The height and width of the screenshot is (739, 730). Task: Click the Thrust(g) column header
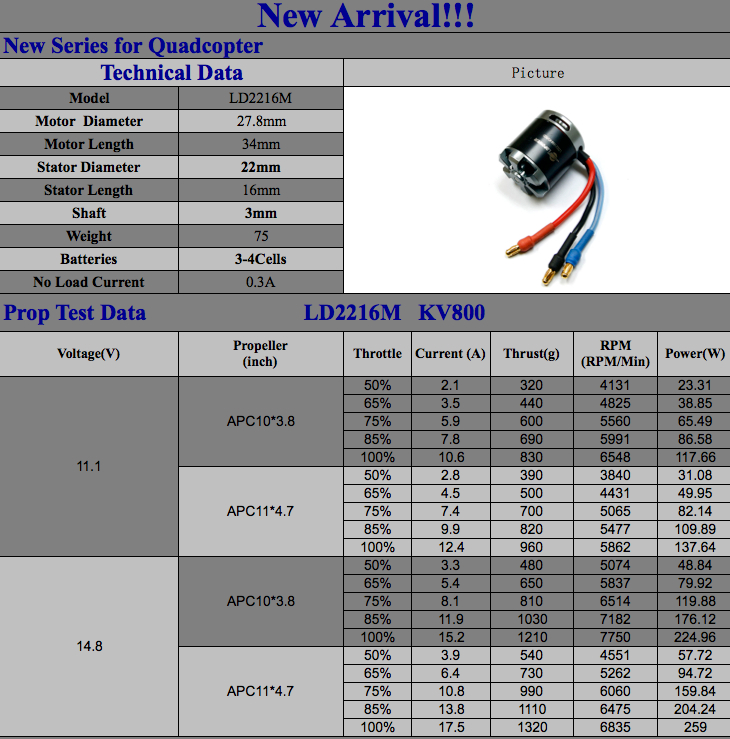point(531,354)
